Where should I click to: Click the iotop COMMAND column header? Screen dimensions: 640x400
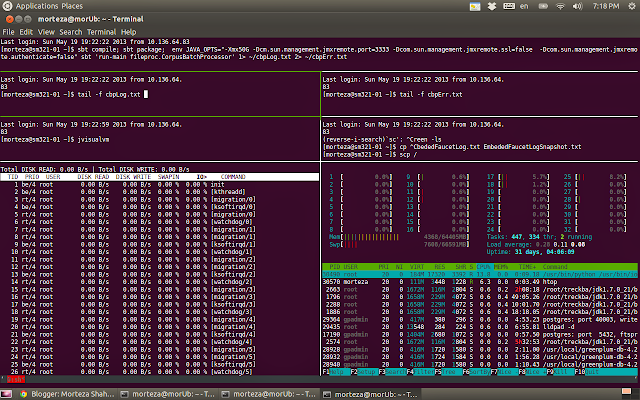(233, 177)
